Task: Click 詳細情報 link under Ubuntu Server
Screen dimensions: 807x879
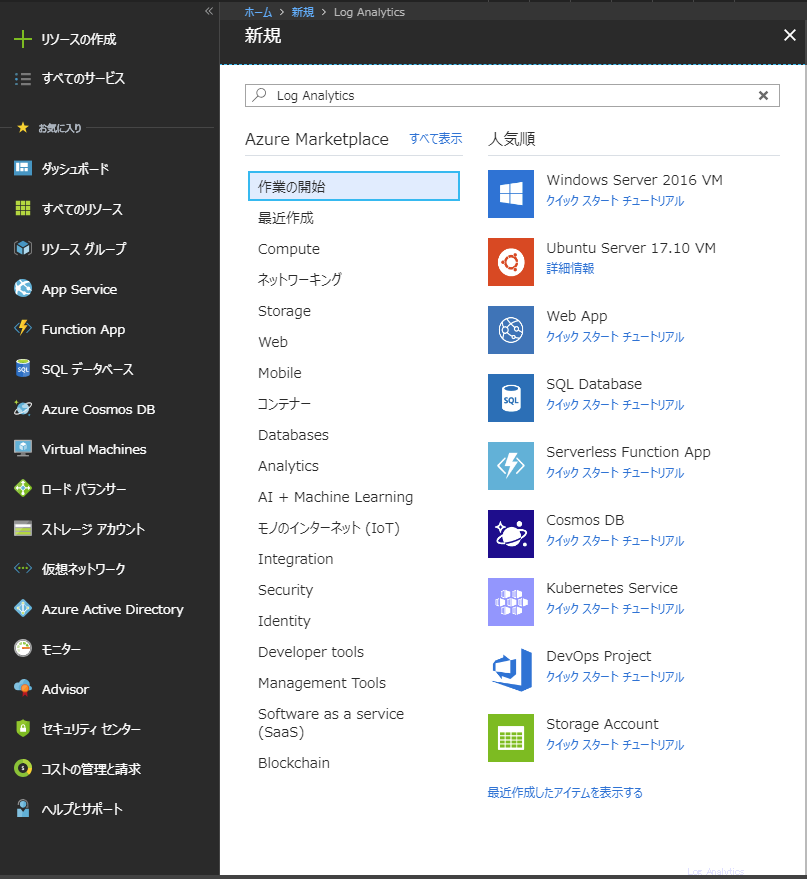Action: [x=570, y=269]
